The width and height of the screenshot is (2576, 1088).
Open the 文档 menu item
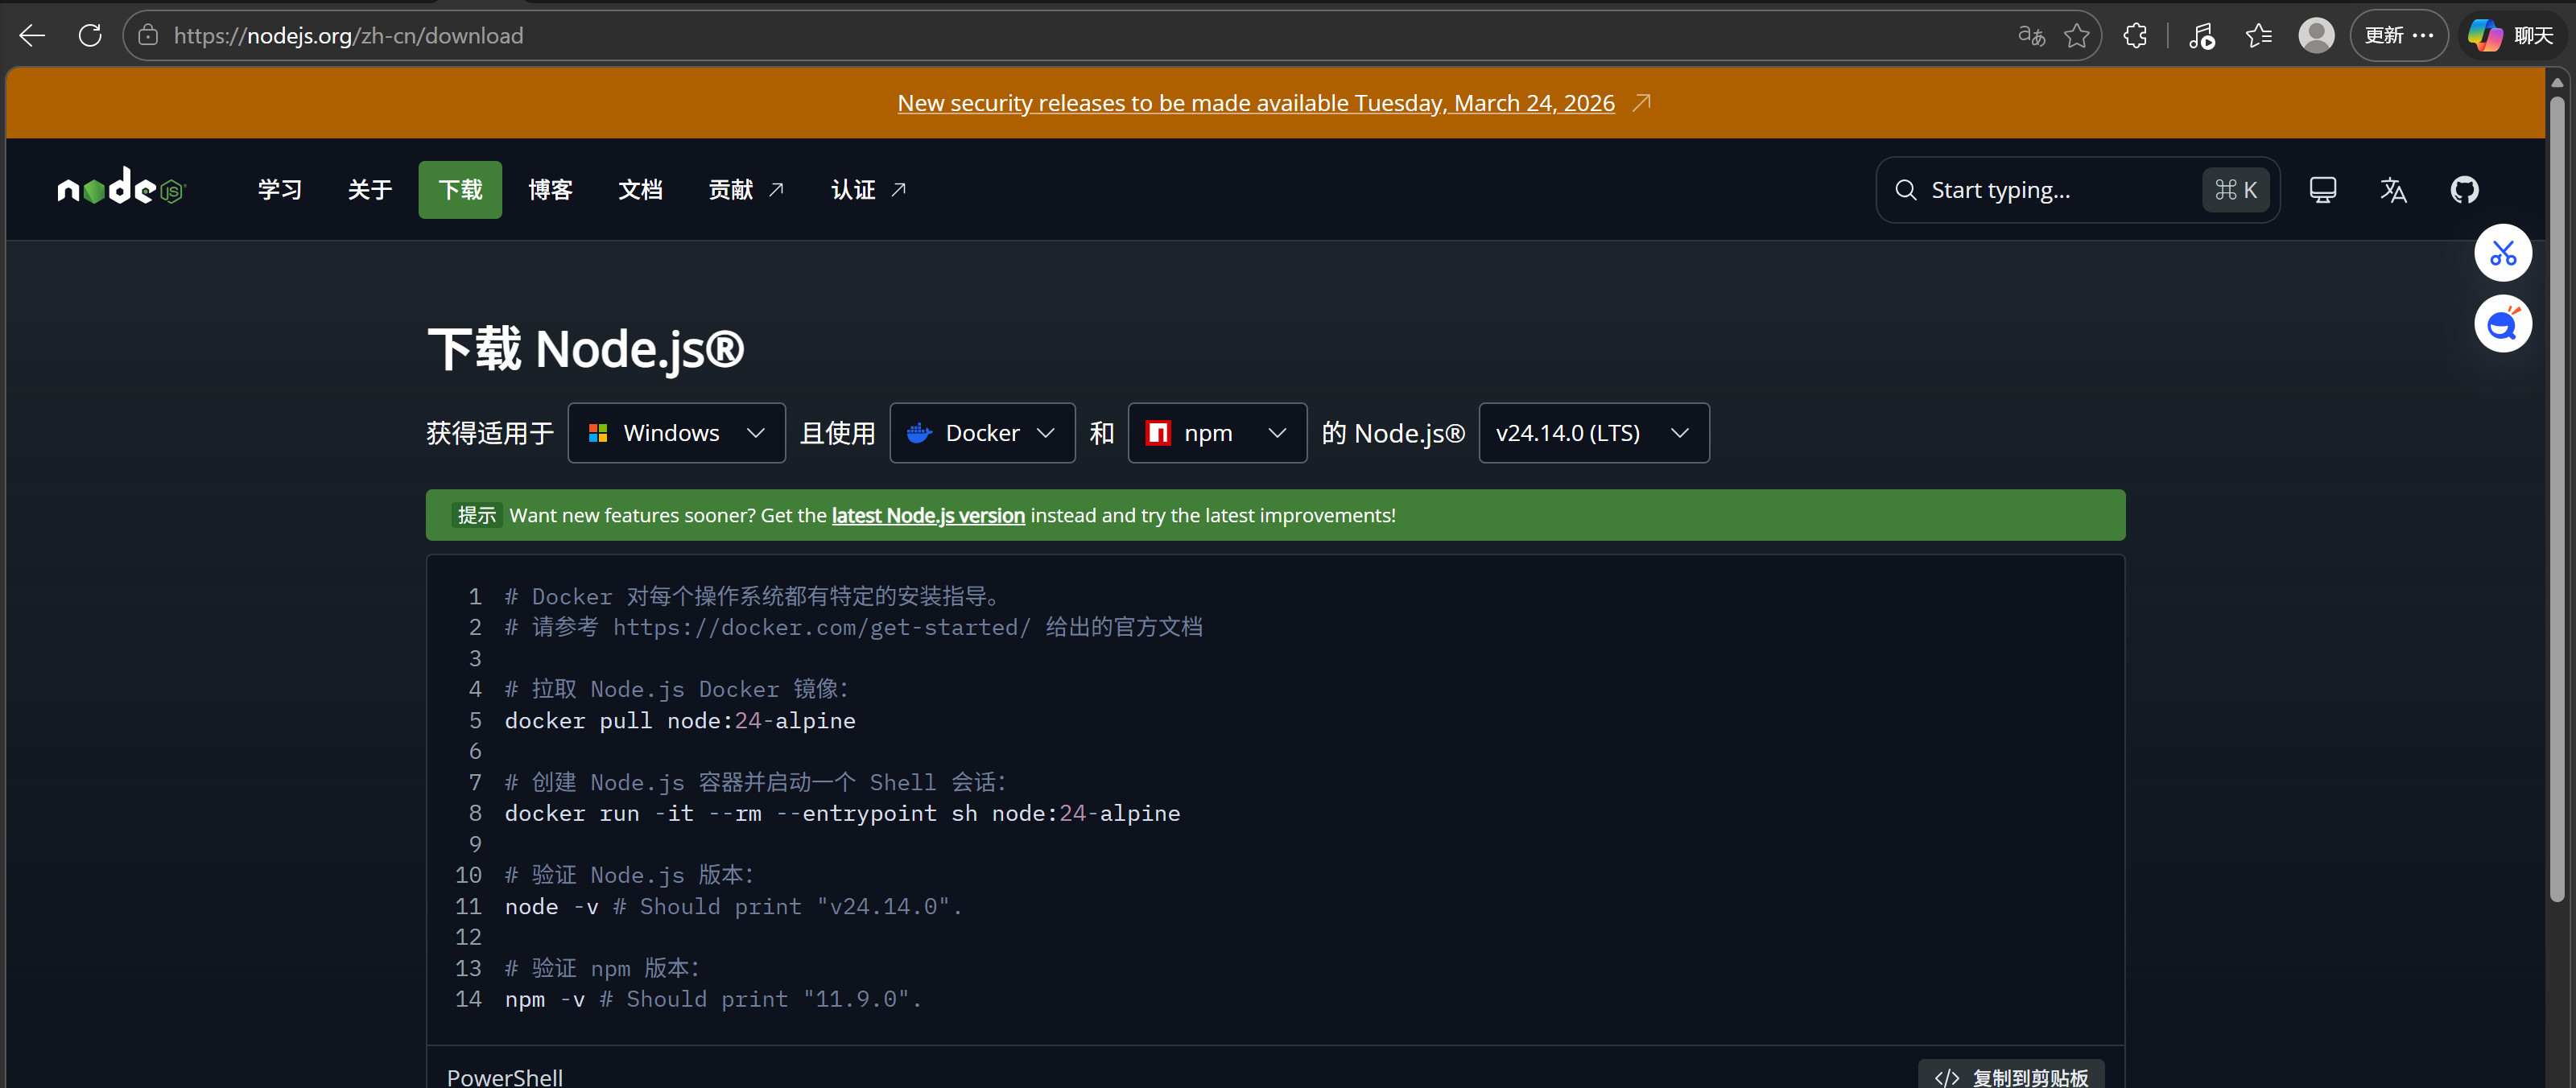click(x=640, y=190)
